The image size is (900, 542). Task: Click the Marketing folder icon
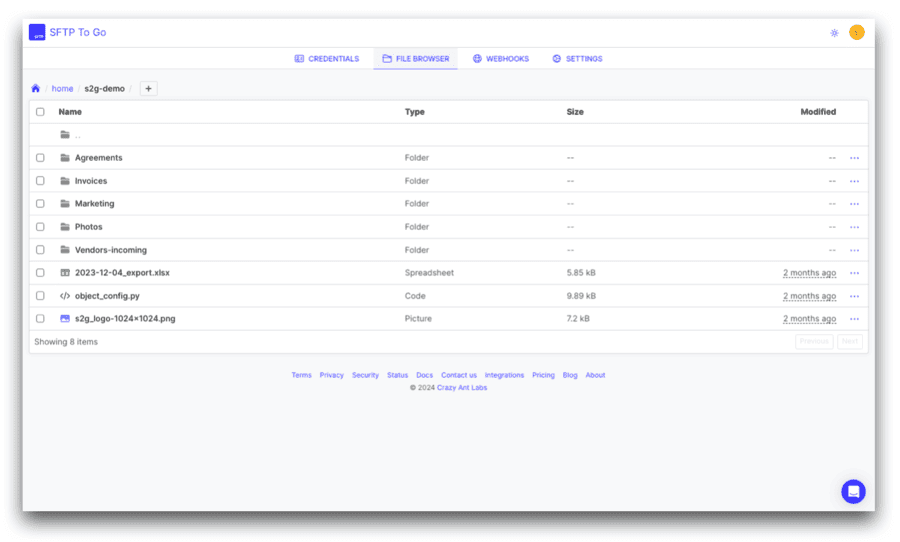[65, 203]
